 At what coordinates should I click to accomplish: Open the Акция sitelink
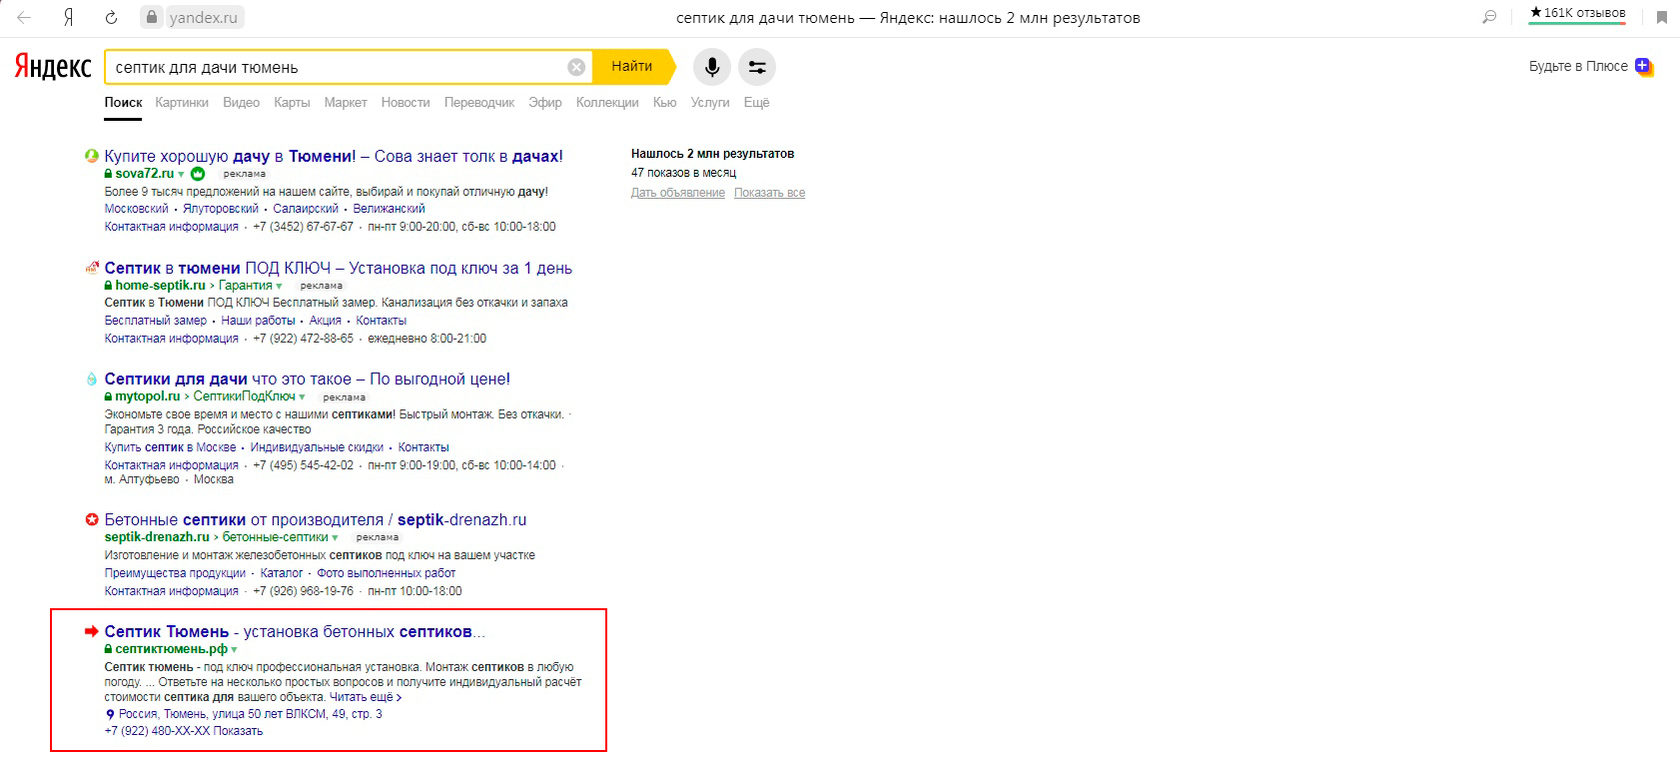pos(325,321)
